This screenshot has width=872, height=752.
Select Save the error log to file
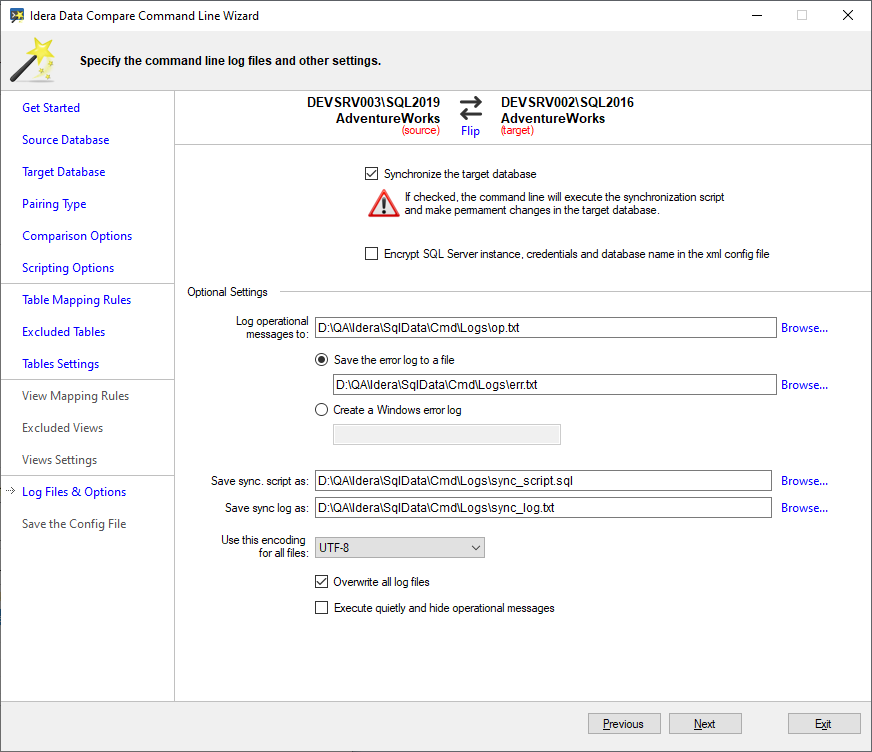tap(322, 359)
